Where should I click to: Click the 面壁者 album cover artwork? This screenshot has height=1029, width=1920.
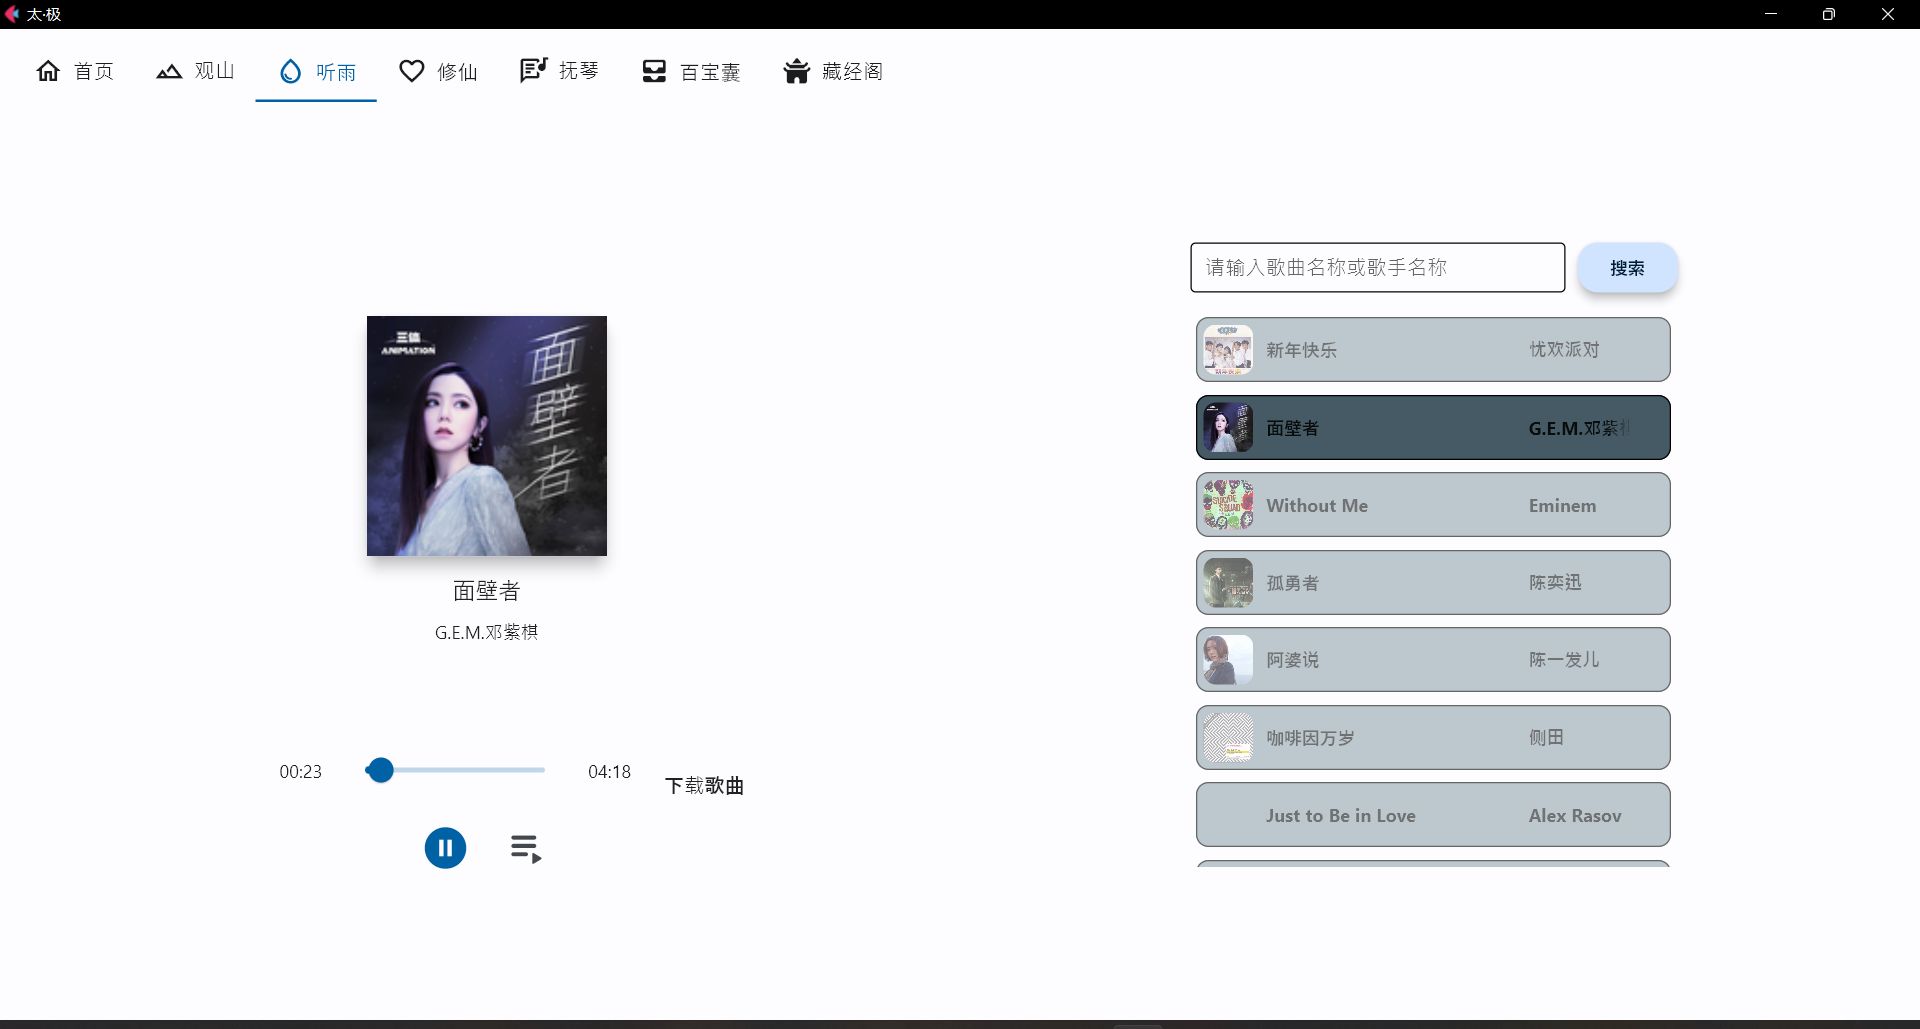coord(487,436)
